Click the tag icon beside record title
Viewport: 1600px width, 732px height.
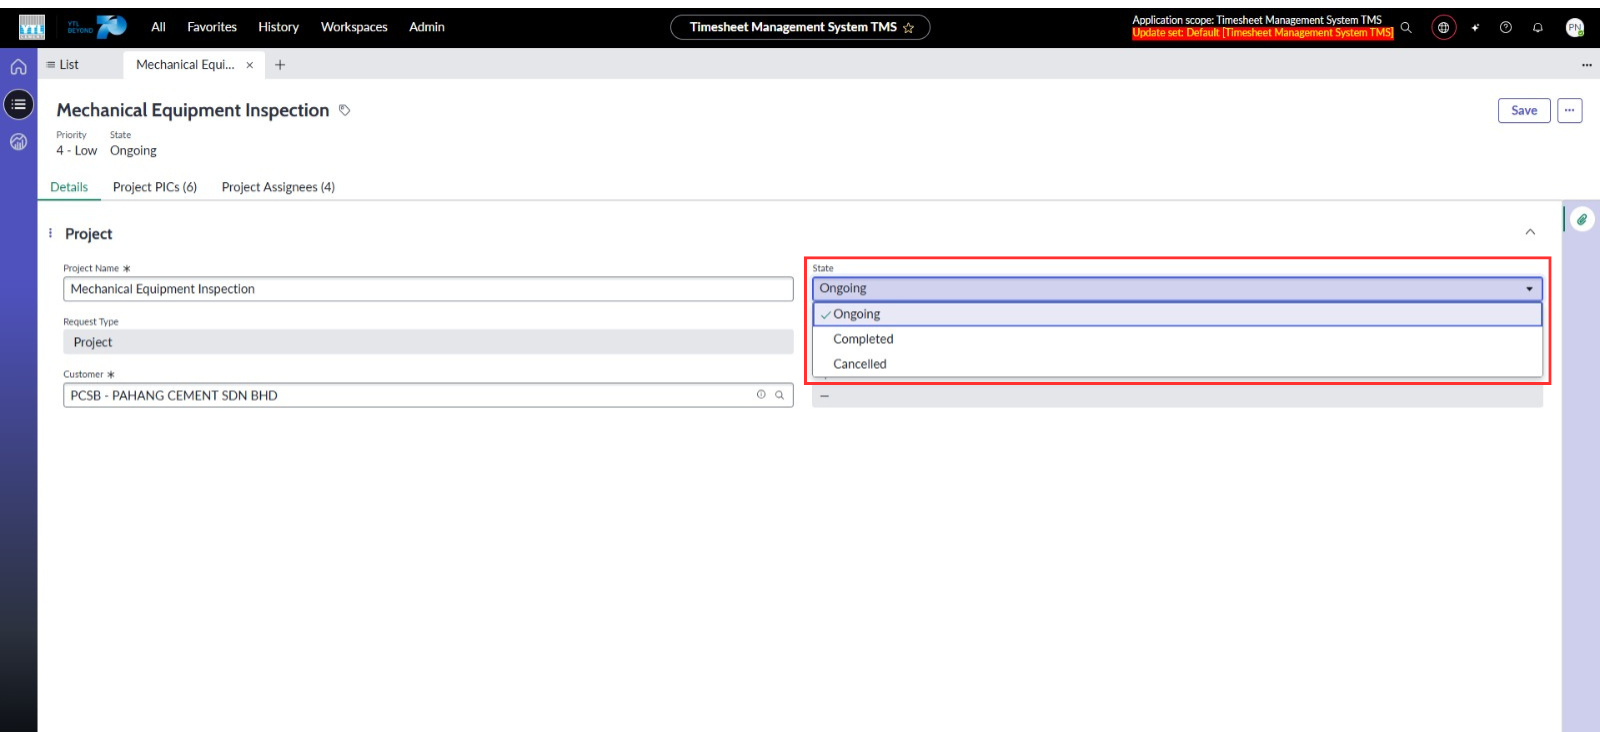click(x=344, y=110)
